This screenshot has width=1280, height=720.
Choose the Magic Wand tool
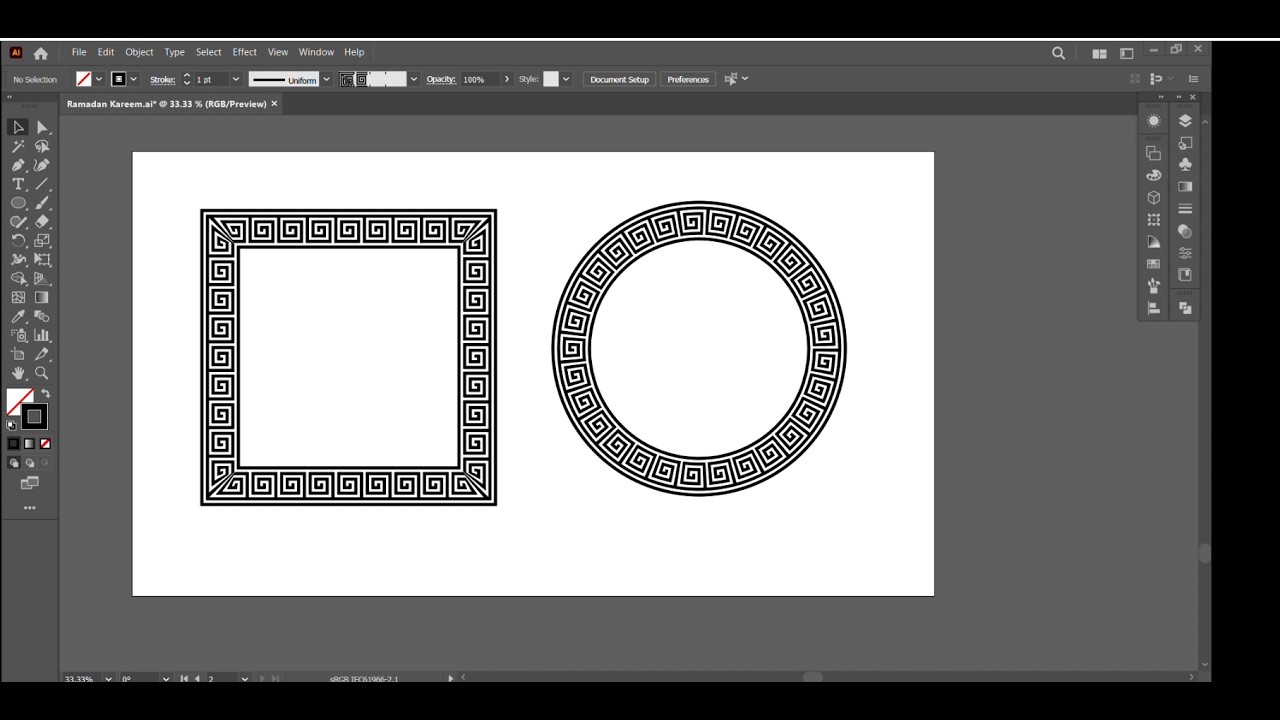click(18, 146)
